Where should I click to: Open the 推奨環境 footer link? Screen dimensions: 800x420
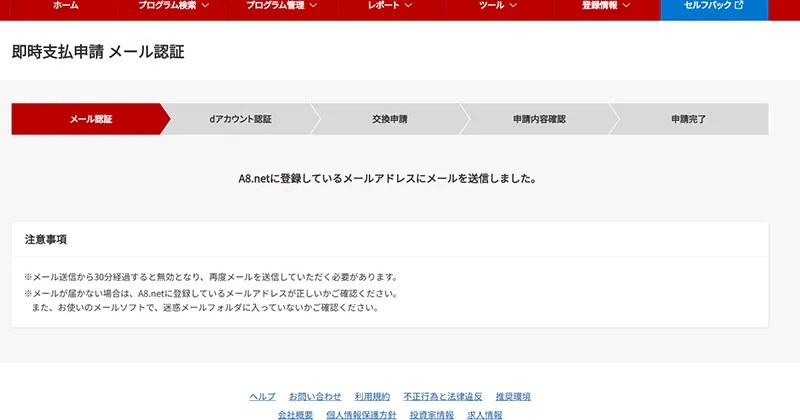point(513,397)
